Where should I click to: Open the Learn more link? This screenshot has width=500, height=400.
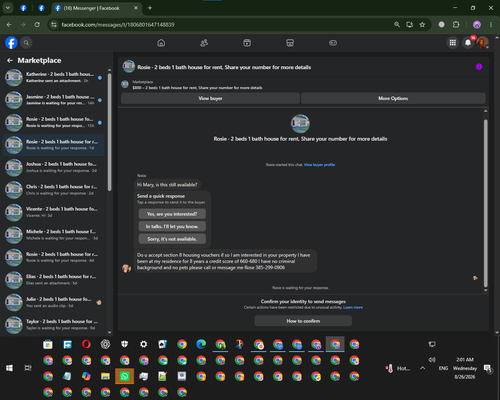tap(353, 307)
